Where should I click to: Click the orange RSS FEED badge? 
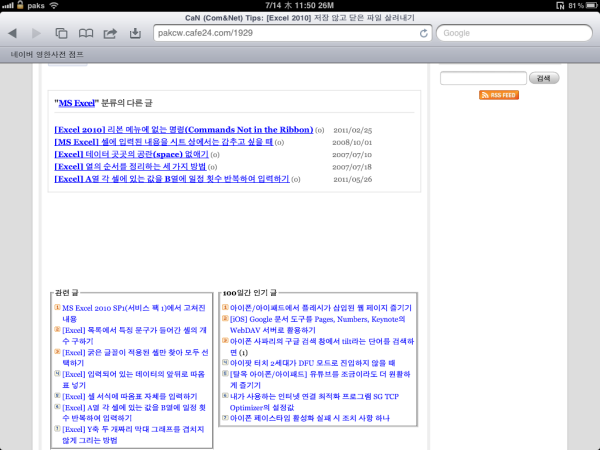[x=499, y=95]
